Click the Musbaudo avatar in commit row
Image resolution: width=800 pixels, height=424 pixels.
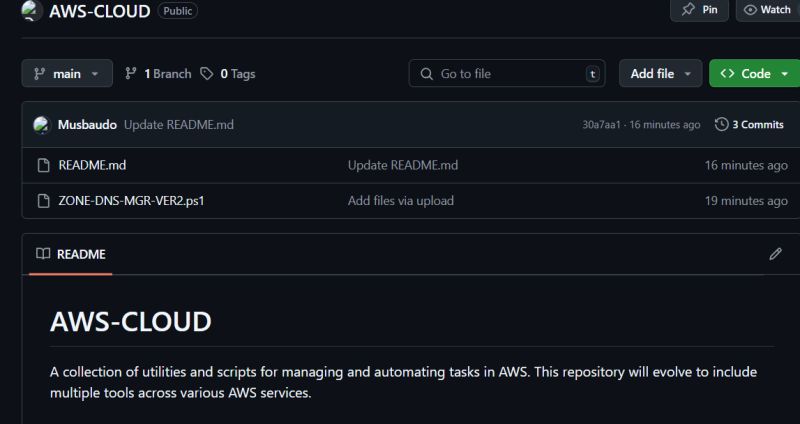(42, 125)
